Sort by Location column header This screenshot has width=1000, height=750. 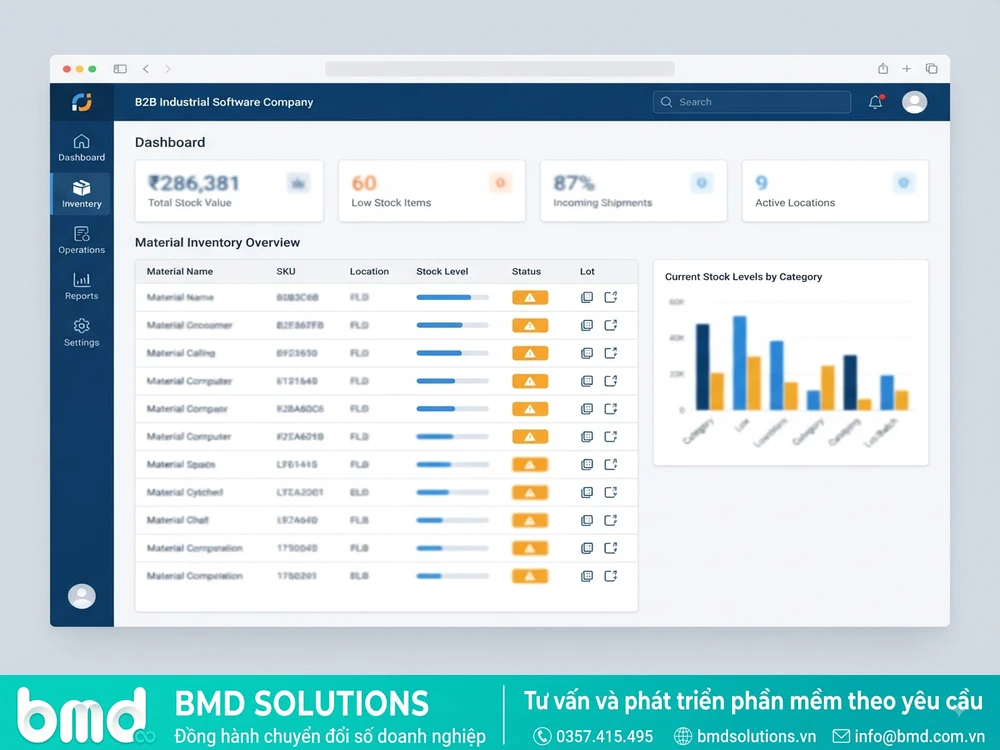coord(369,271)
